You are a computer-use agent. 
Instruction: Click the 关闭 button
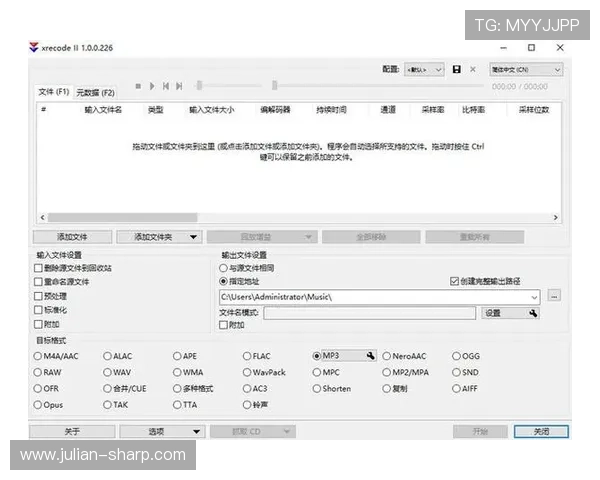tap(541, 432)
